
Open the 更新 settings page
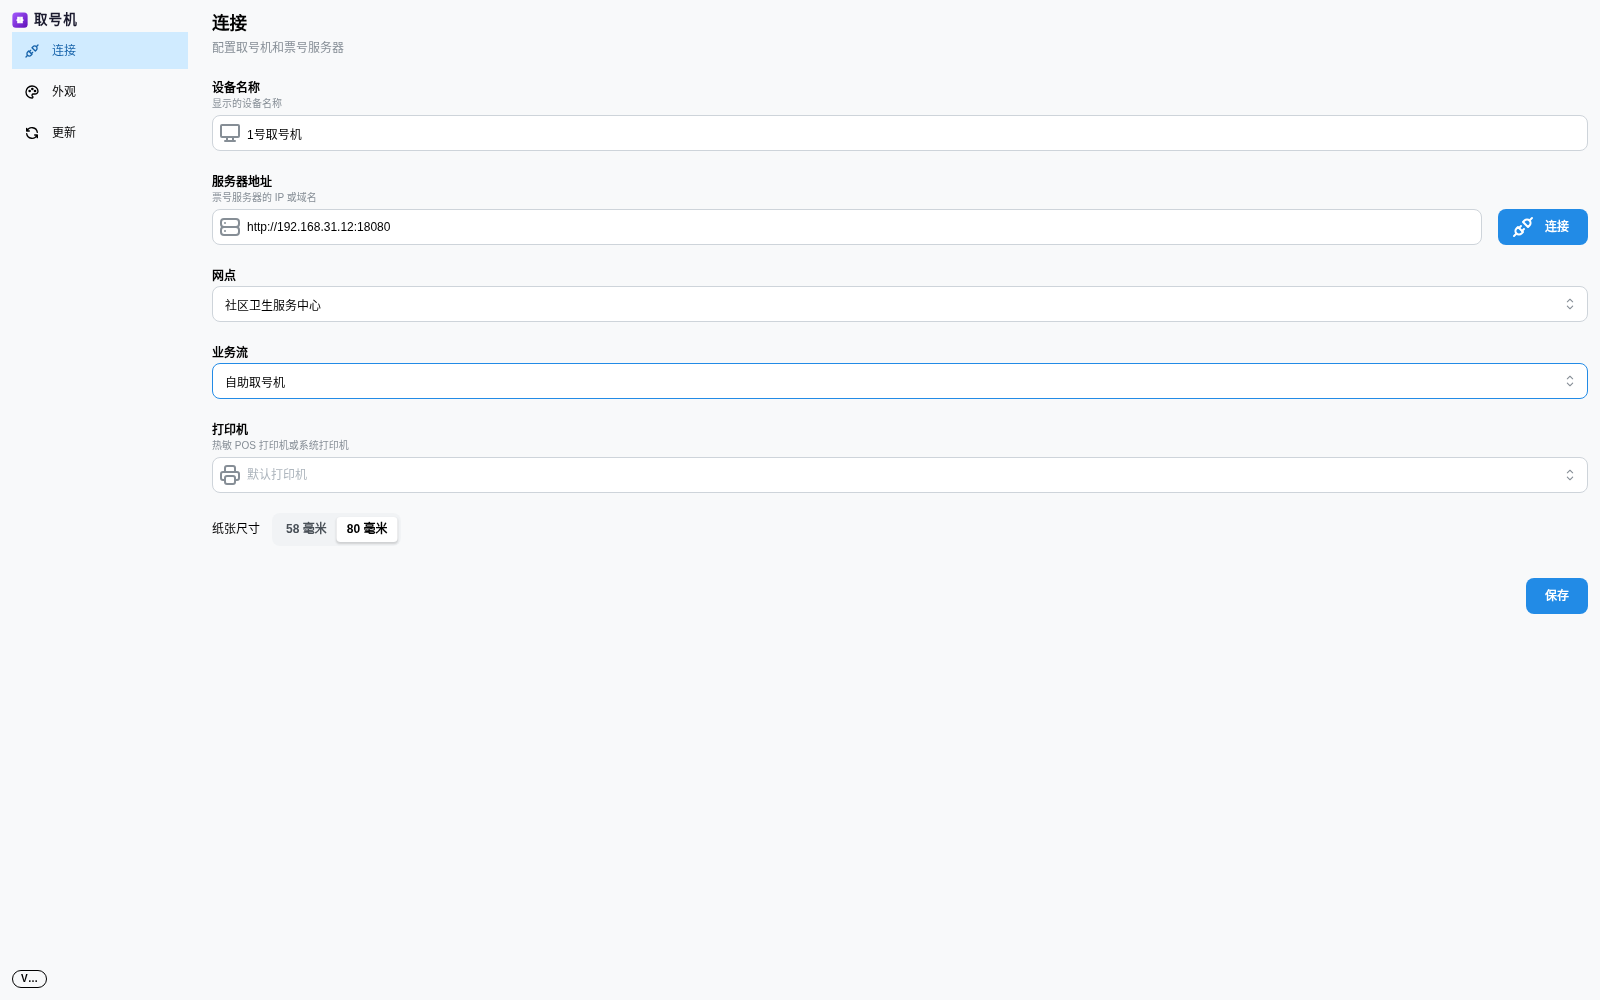[100, 133]
